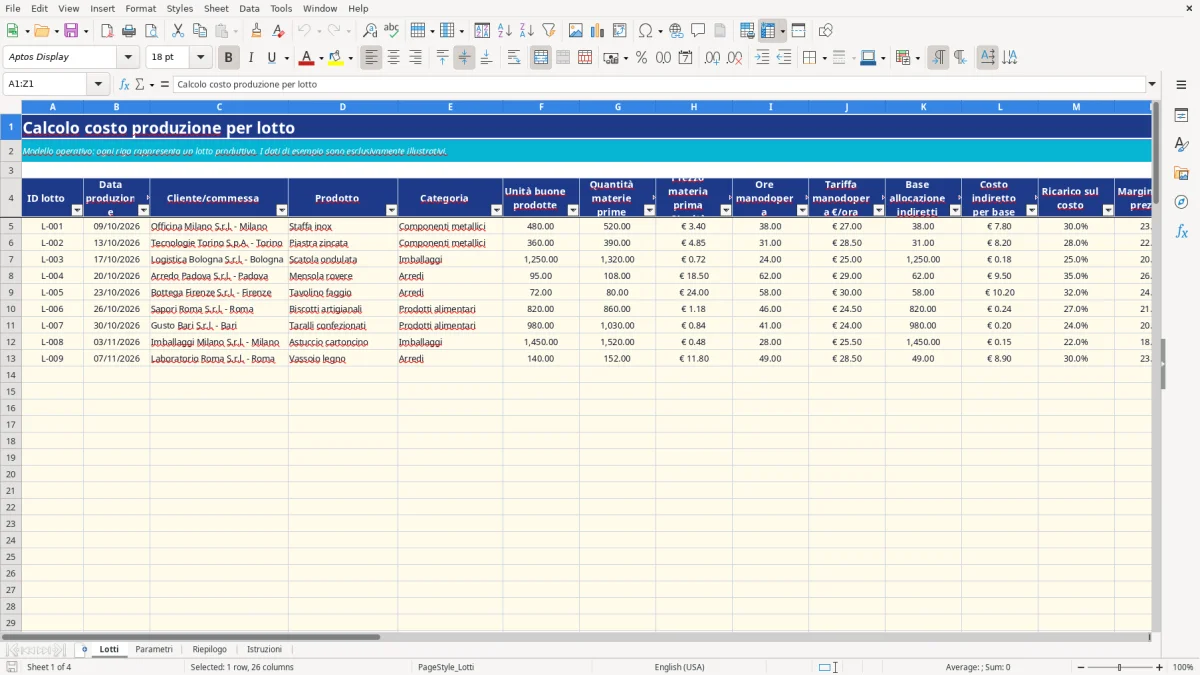Click the formula input line
Image resolution: width=1200 pixels, height=675 pixels.
click(x=659, y=84)
